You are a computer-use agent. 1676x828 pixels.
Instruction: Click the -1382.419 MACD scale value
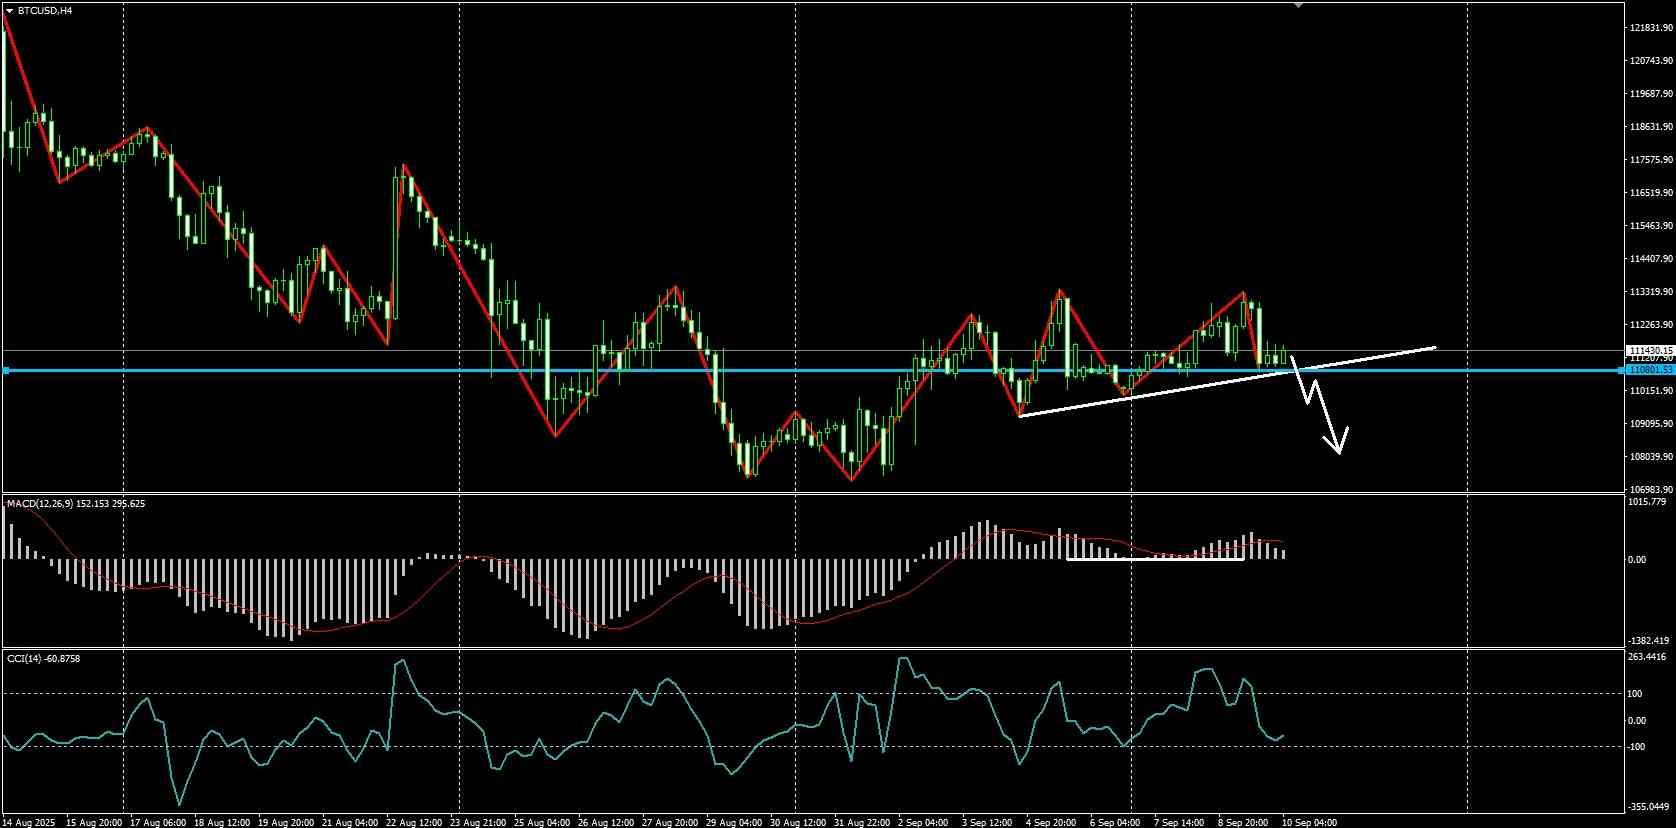[x=1649, y=640]
